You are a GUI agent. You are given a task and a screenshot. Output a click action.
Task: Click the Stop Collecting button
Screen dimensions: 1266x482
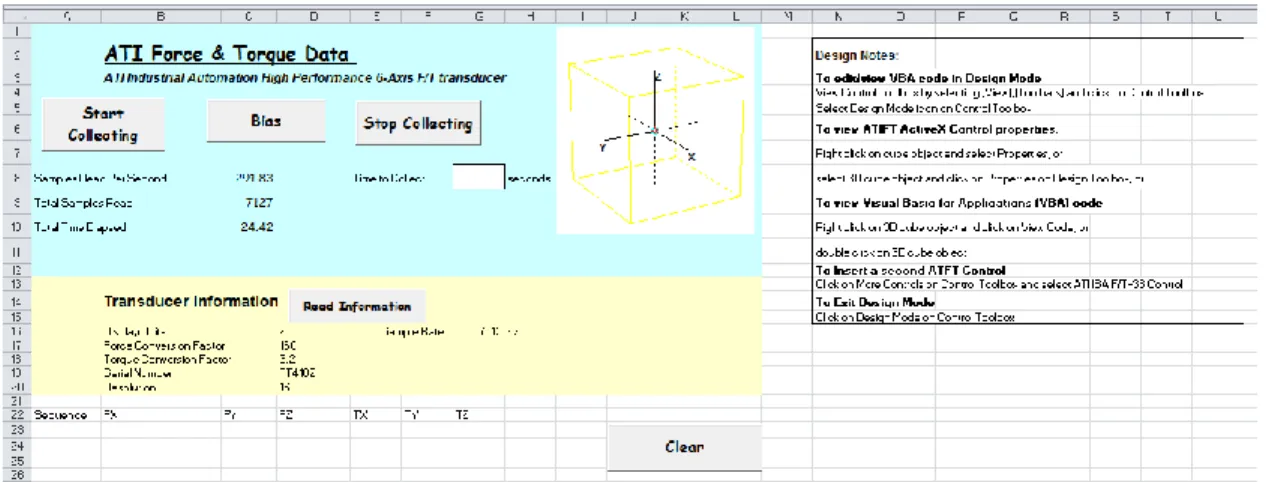416,124
